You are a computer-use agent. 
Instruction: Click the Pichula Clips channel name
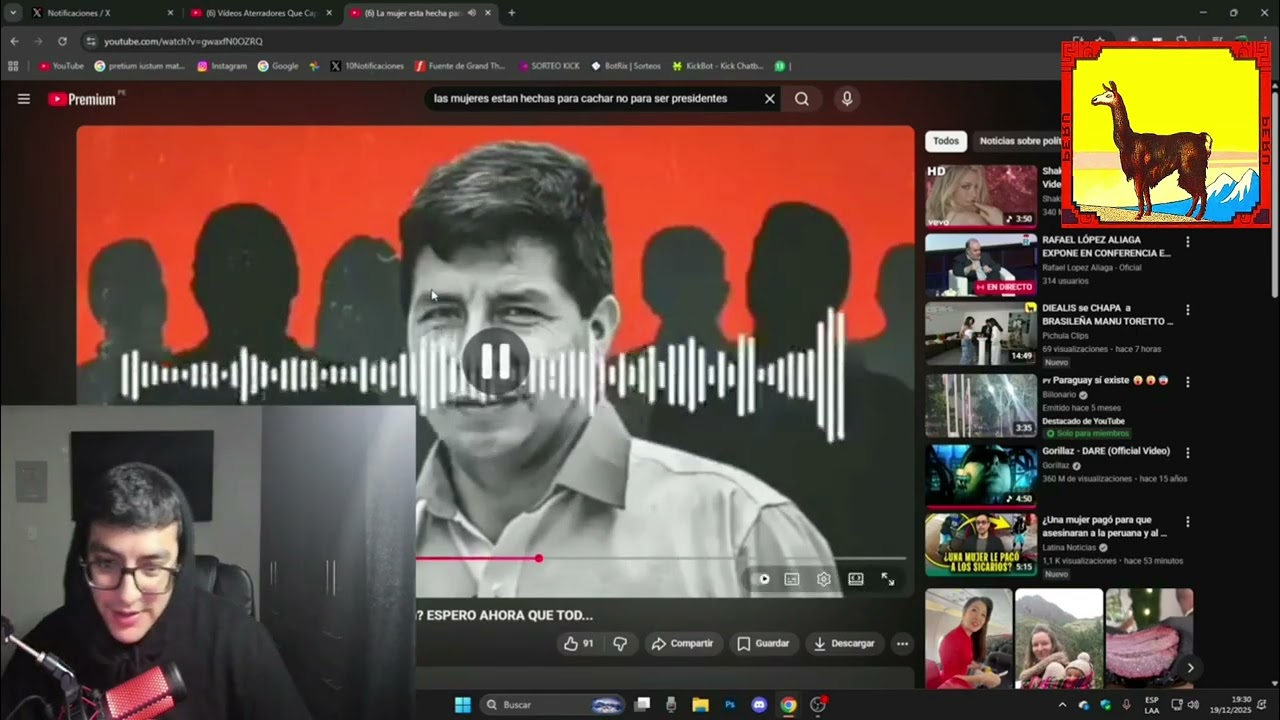click(x=1066, y=336)
